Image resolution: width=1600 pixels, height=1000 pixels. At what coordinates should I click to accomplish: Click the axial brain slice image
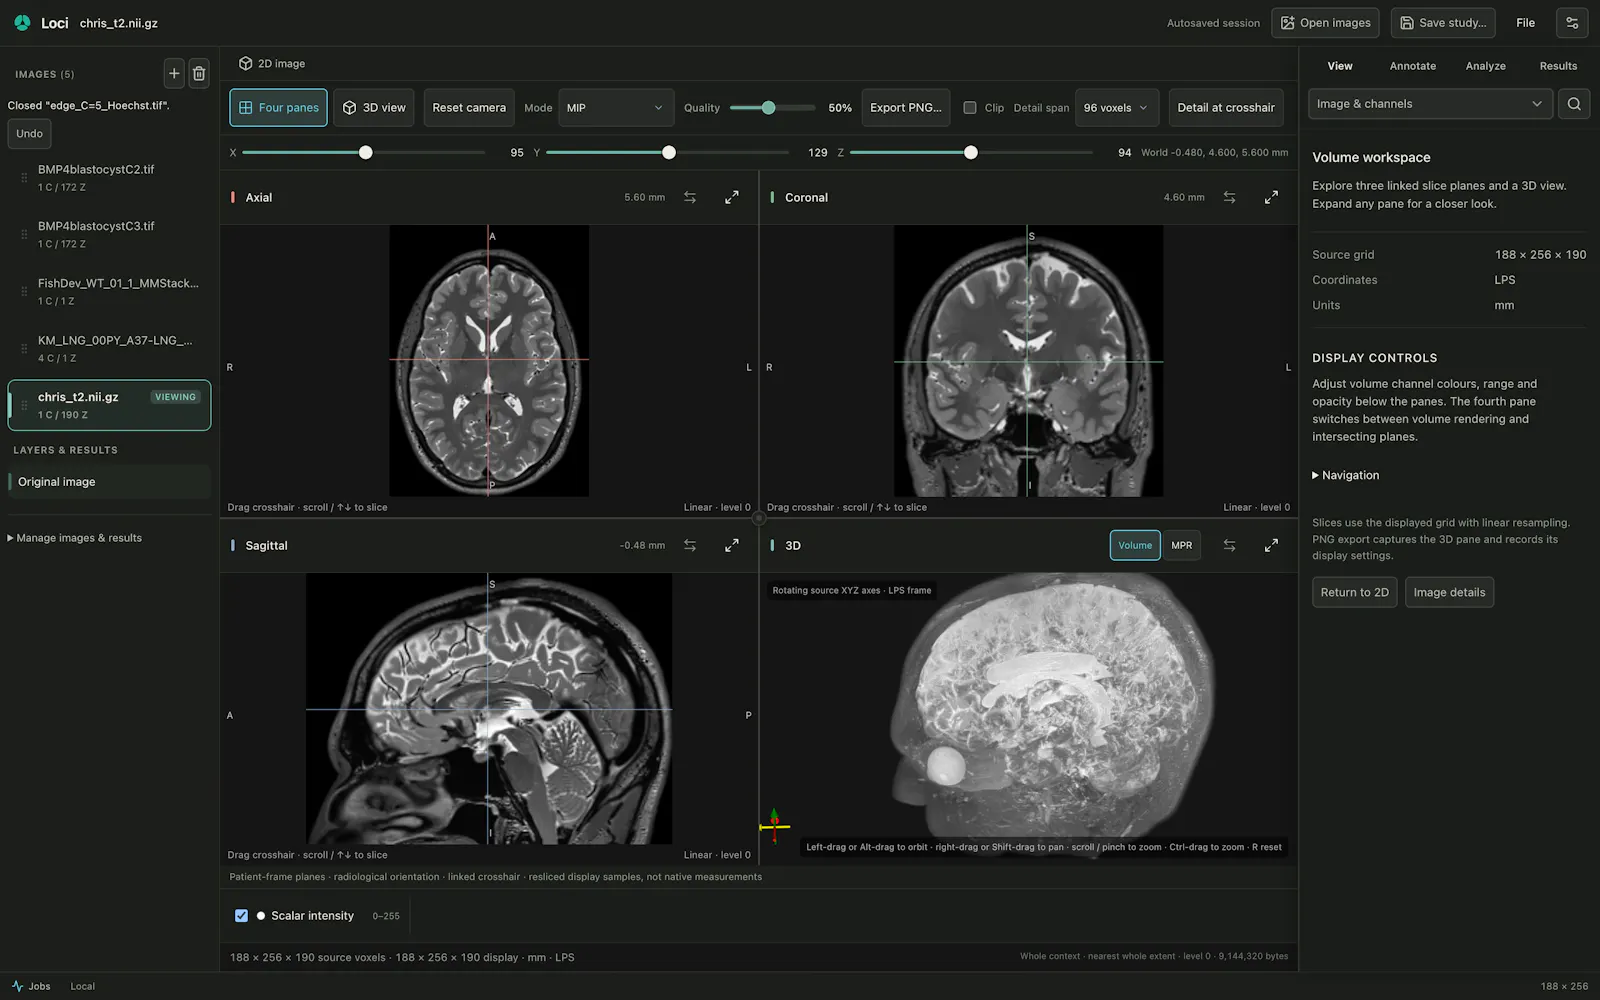pos(489,360)
